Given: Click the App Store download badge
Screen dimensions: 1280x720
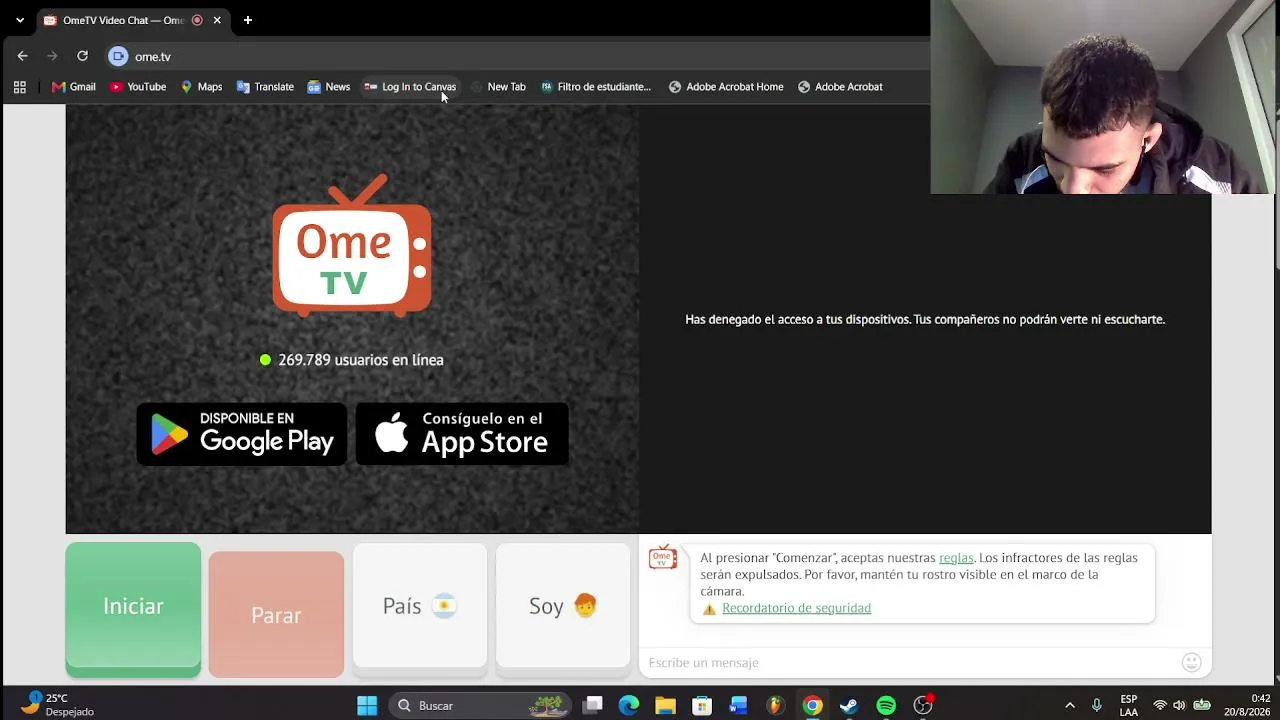Looking at the screenshot, I should [x=462, y=434].
